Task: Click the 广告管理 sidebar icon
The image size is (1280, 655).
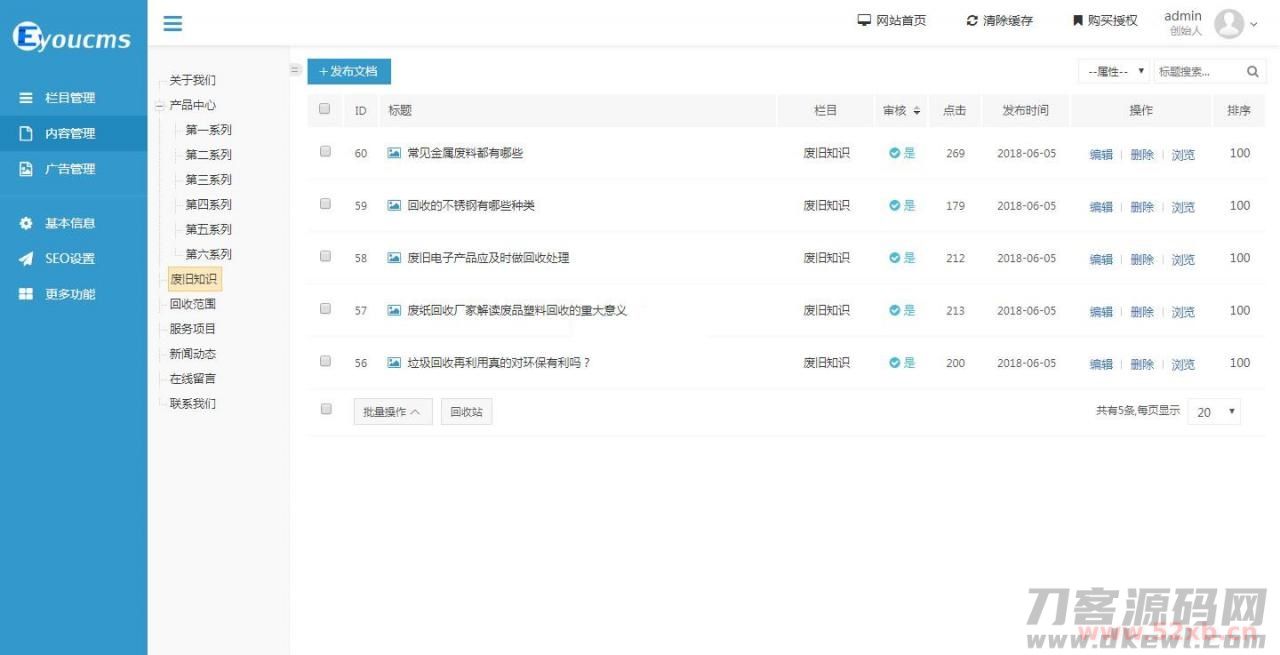Action: click(x=25, y=168)
